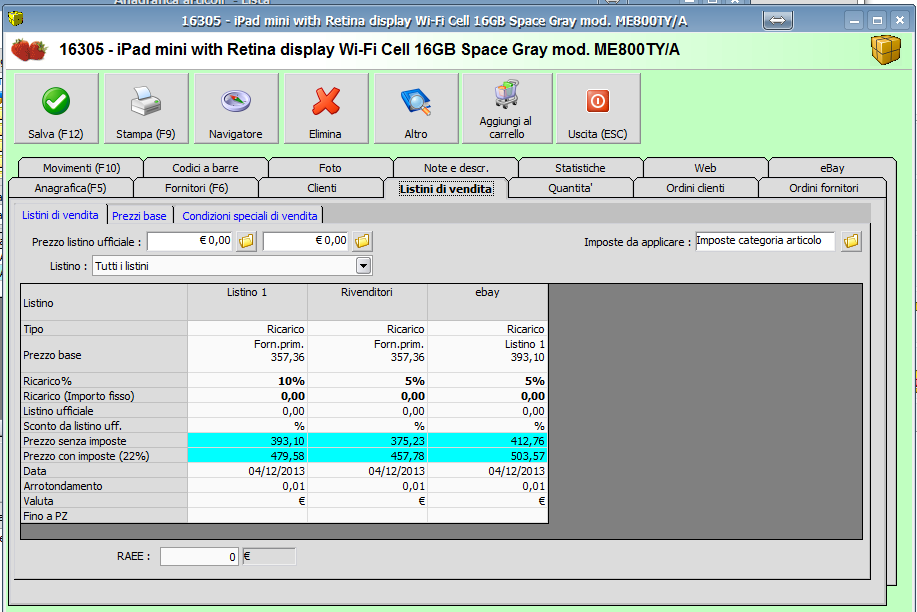Maximize the article window
Image resolution: width=917 pixels, height=612 pixels.
click(x=877, y=20)
